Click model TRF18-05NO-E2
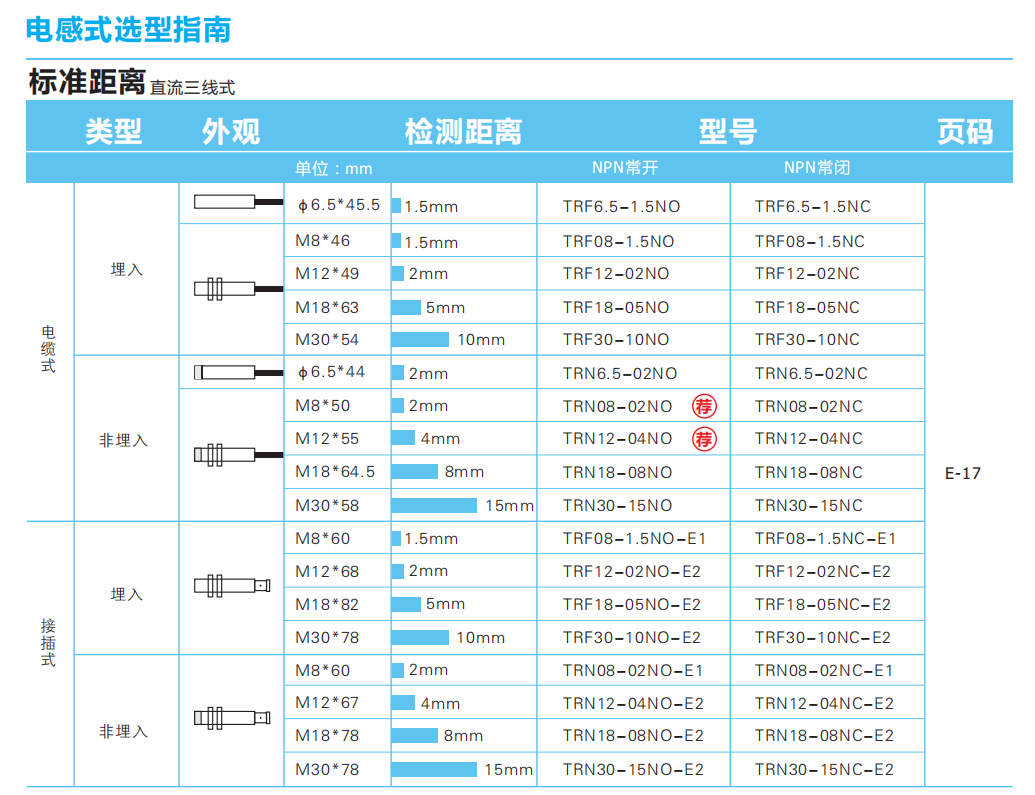 [x=631, y=605]
